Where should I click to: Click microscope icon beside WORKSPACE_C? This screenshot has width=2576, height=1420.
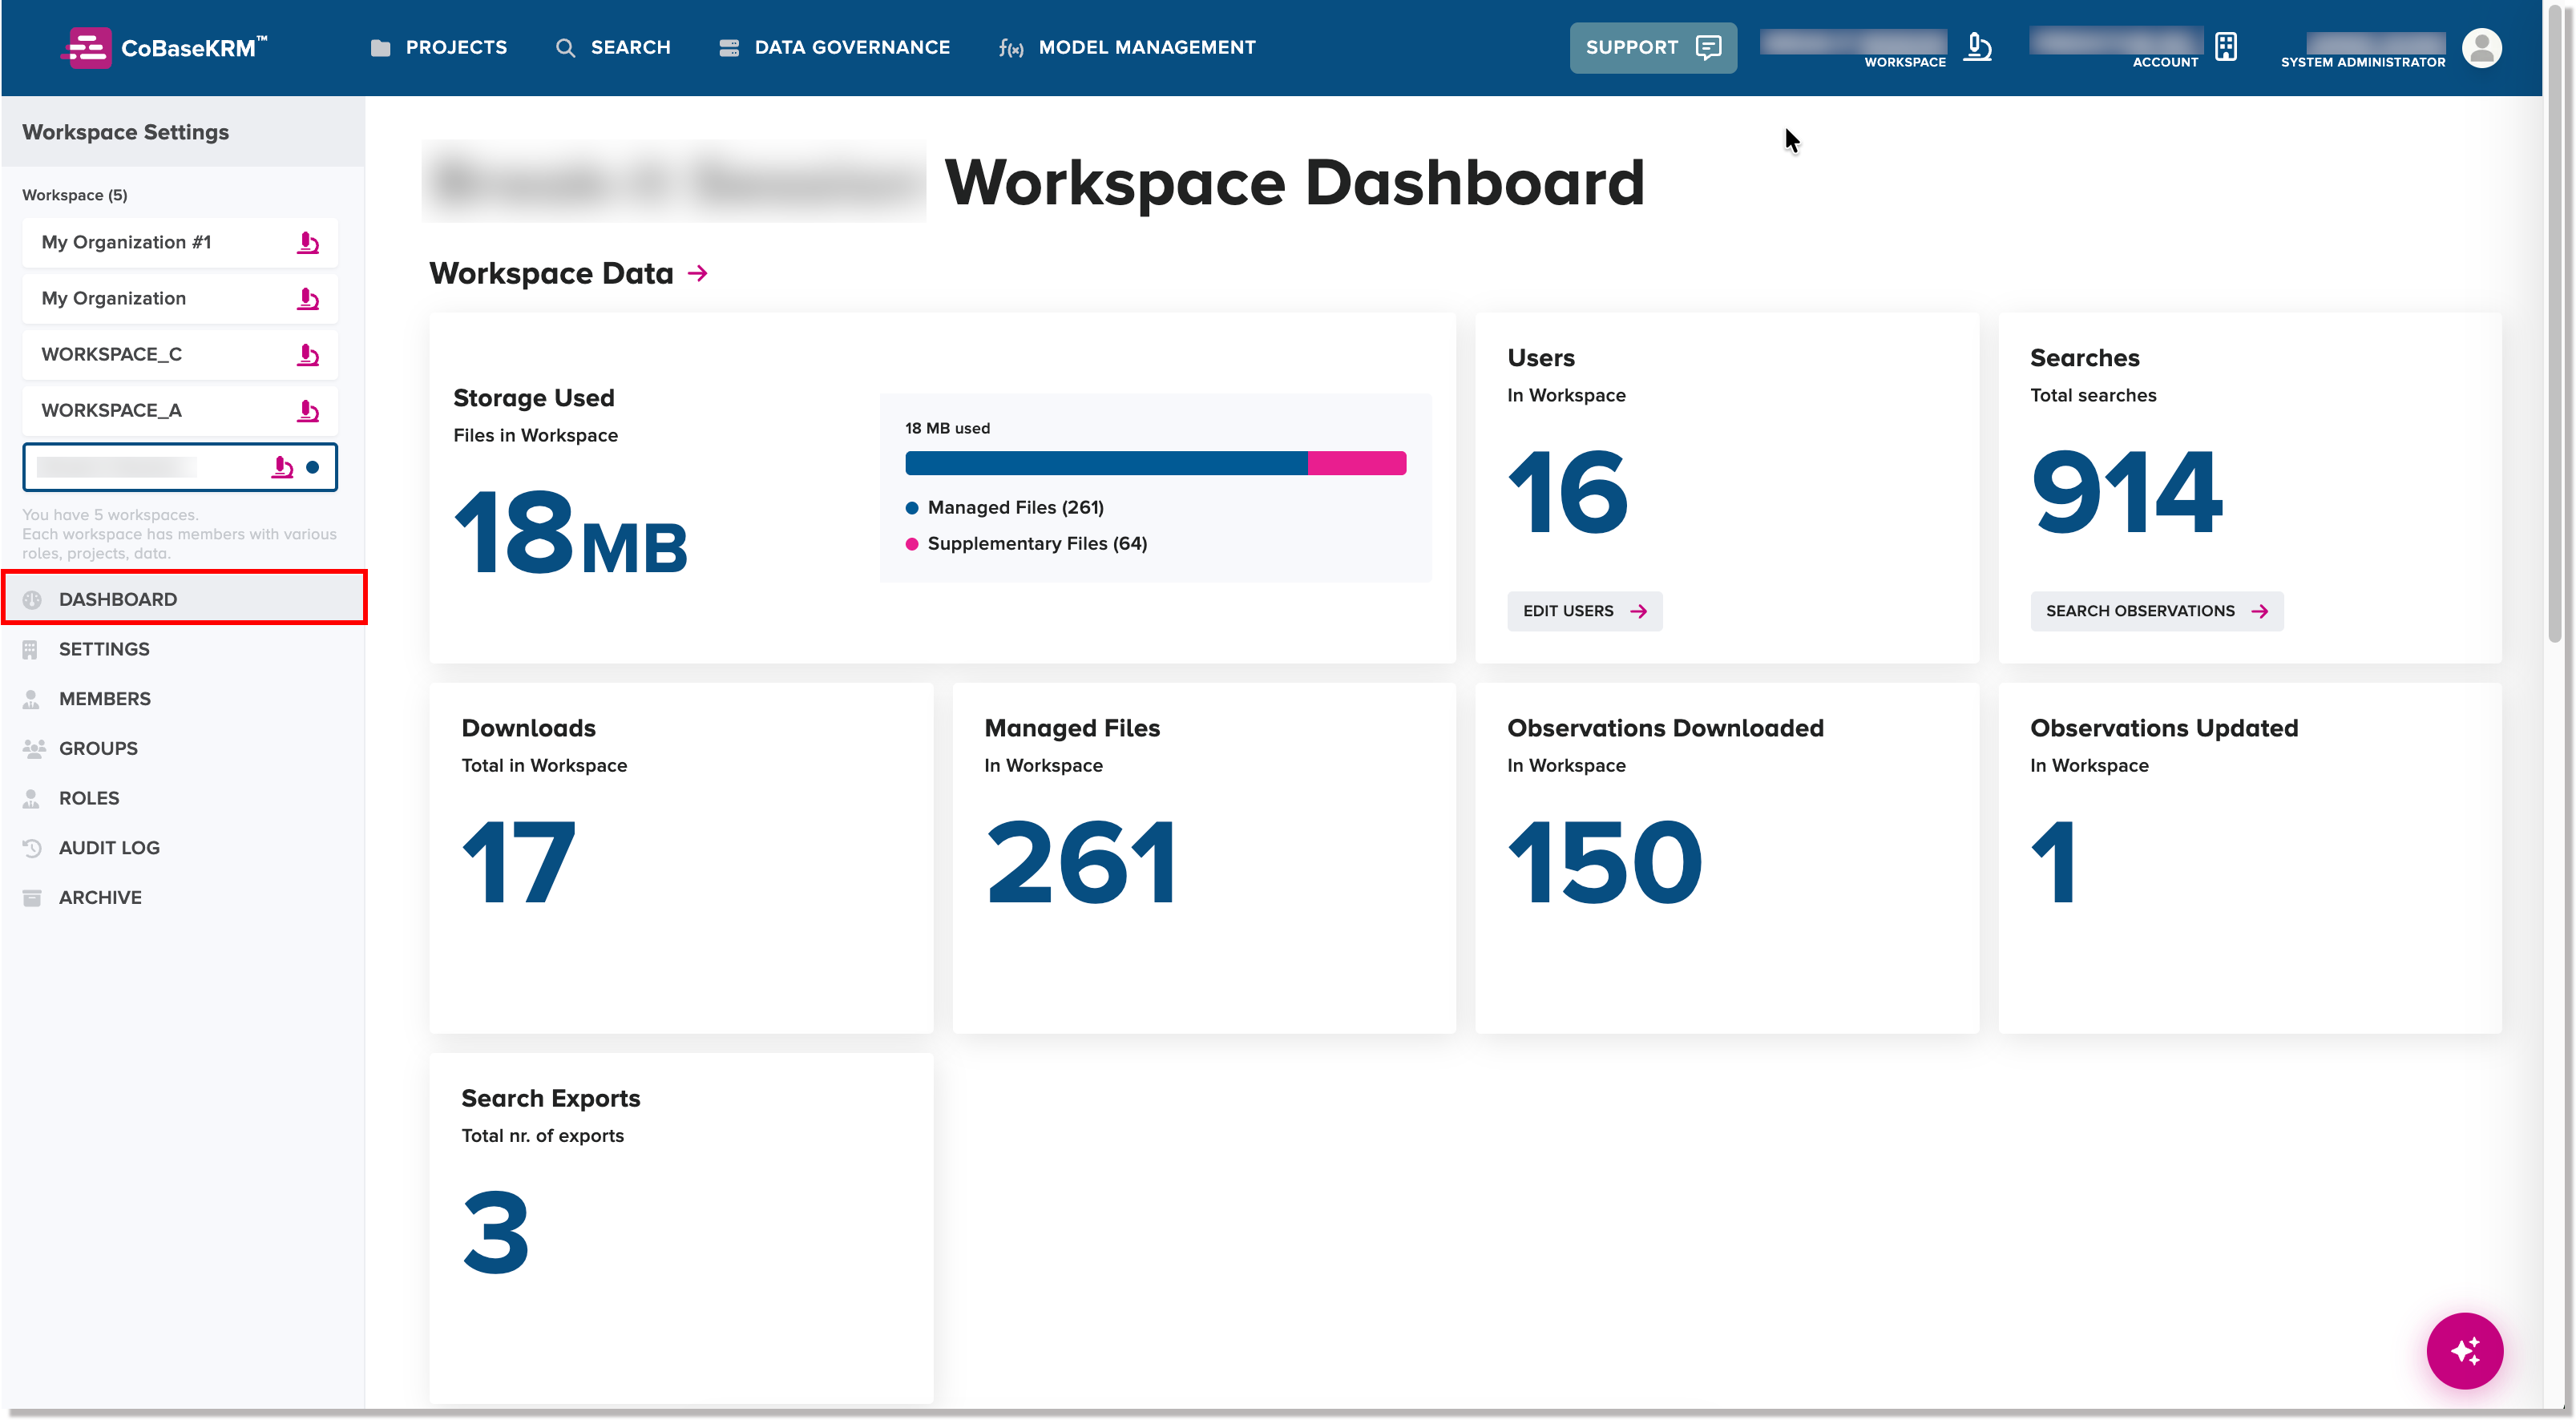[308, 354]
